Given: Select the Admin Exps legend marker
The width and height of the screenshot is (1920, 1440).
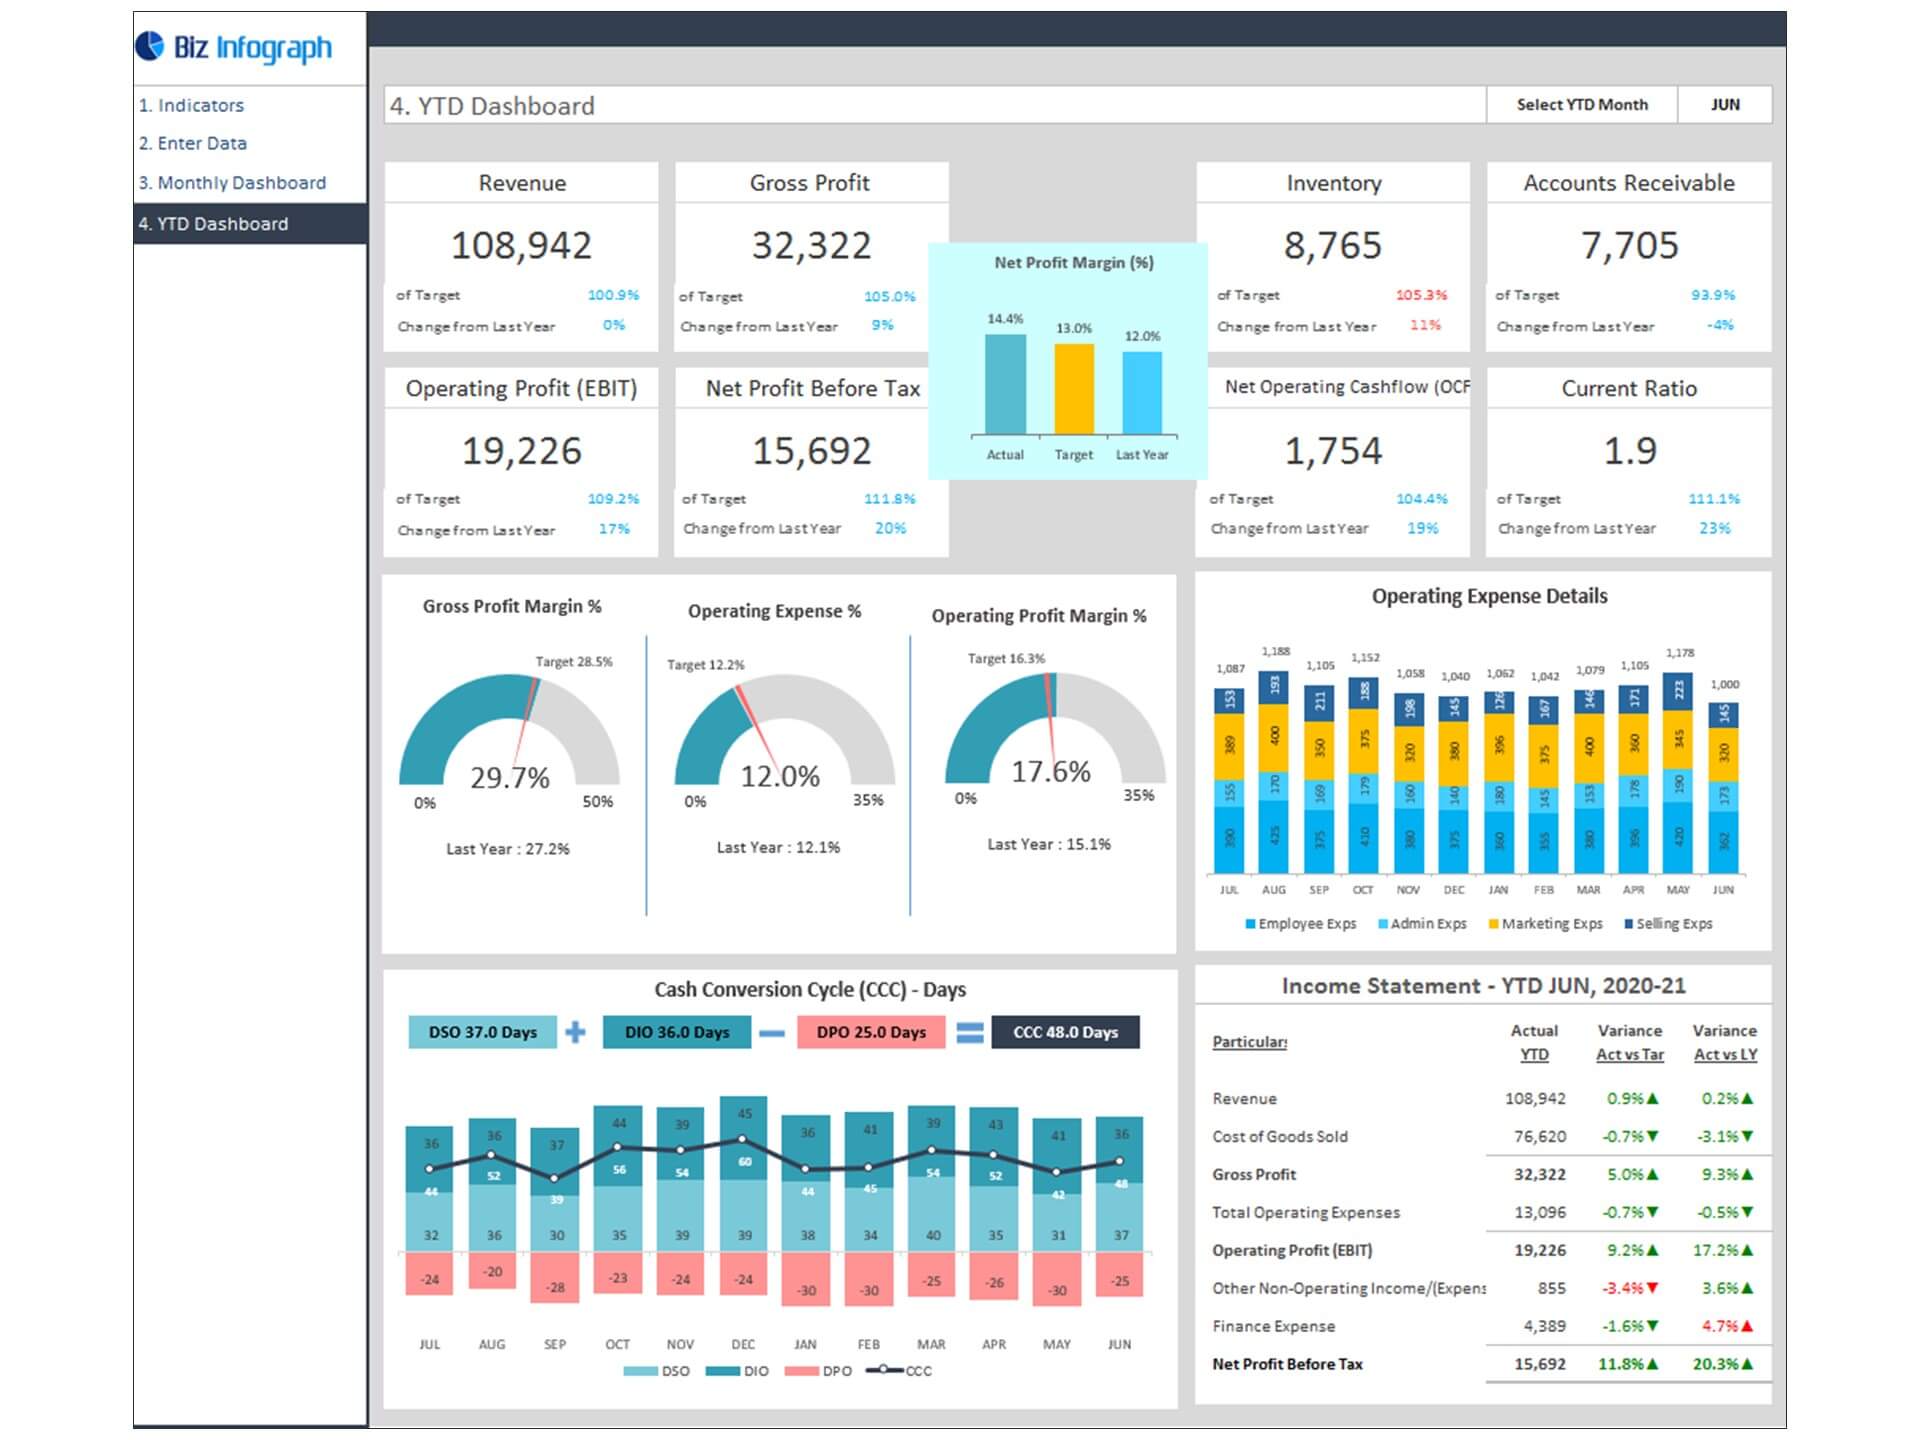Looking at the screenshot, I should [x=1381, y=924].
